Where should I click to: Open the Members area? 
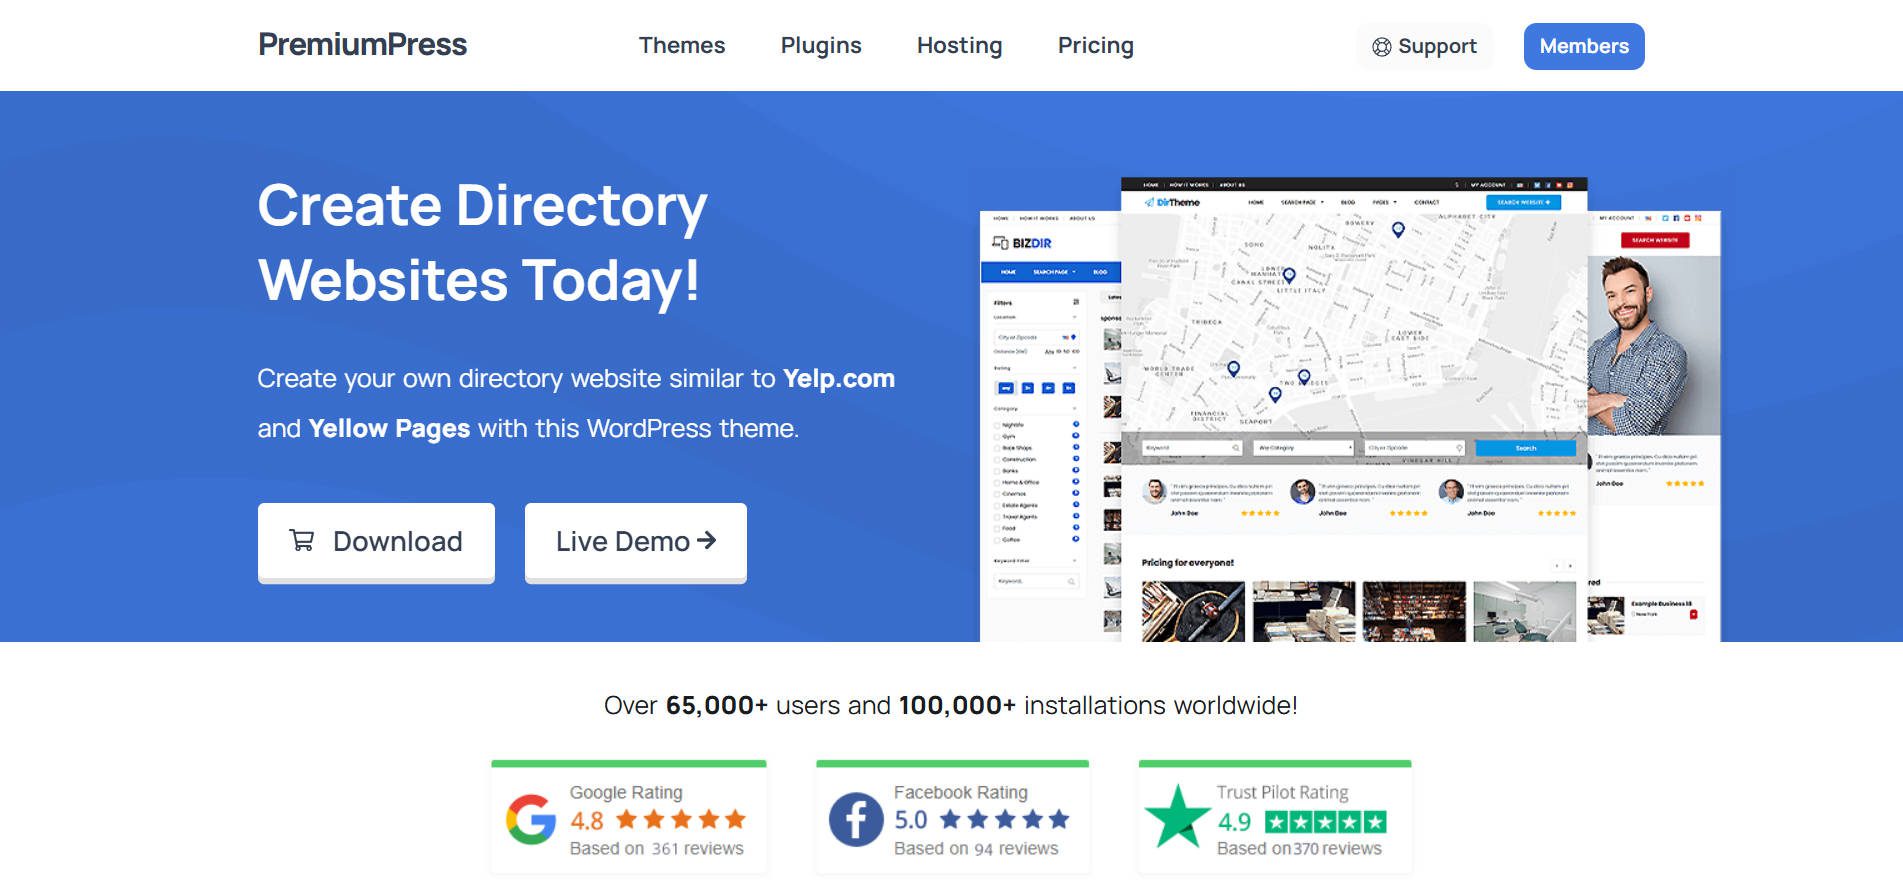click(x=1584, y=47)
